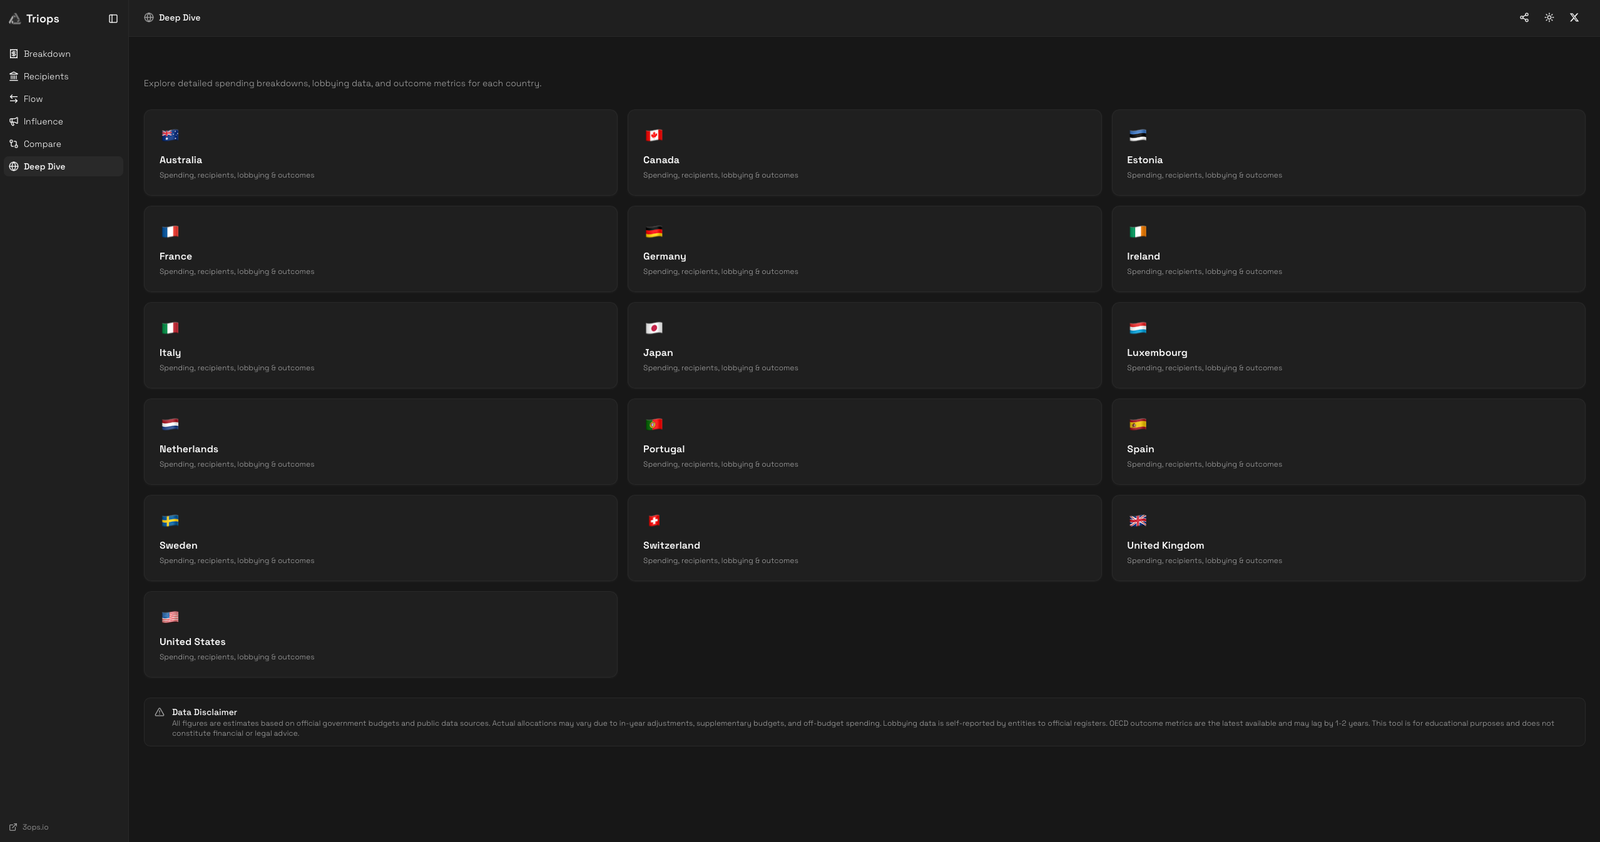Screen dimensions: 1600x842
Task: Select the Japan country card
Action: pos(864,346)
